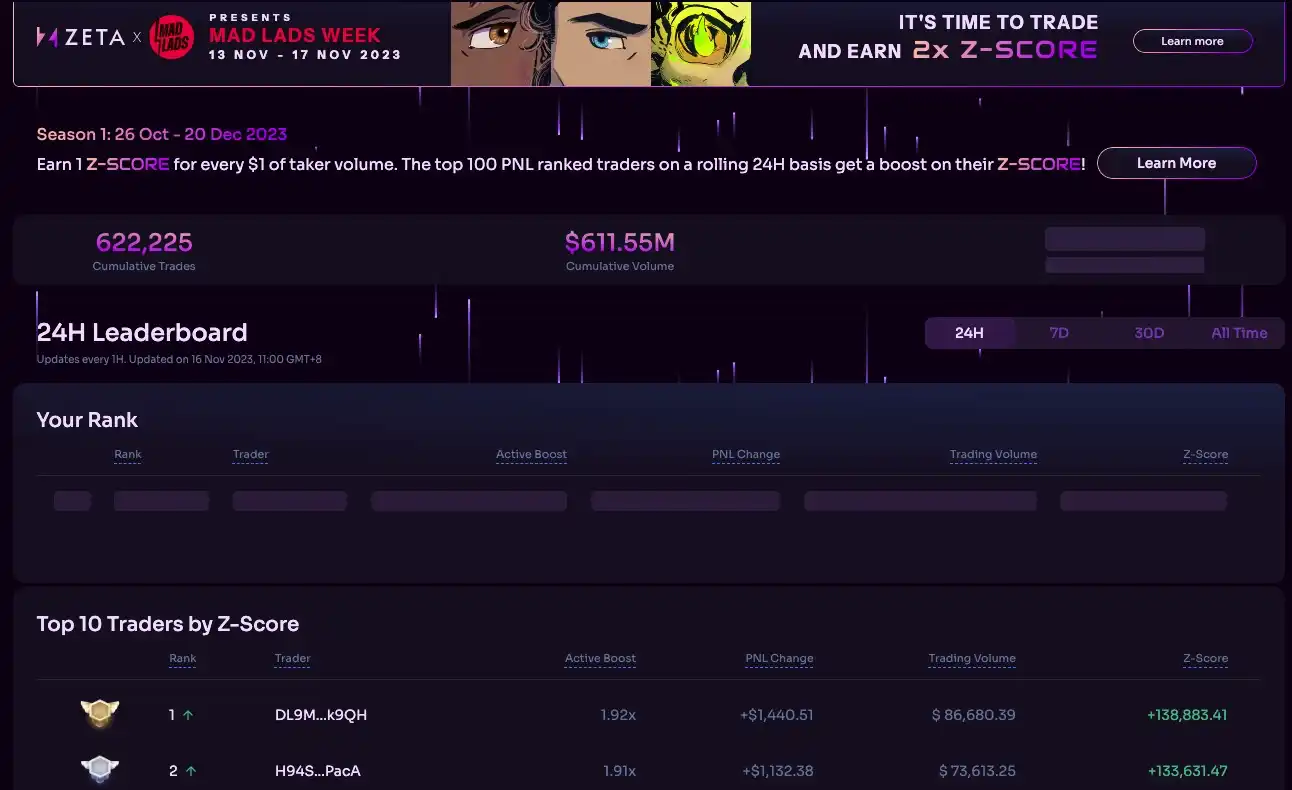
Task: Click the silver rank 2 badge icon
Action: pyautogui.click(x=99, y=770)
